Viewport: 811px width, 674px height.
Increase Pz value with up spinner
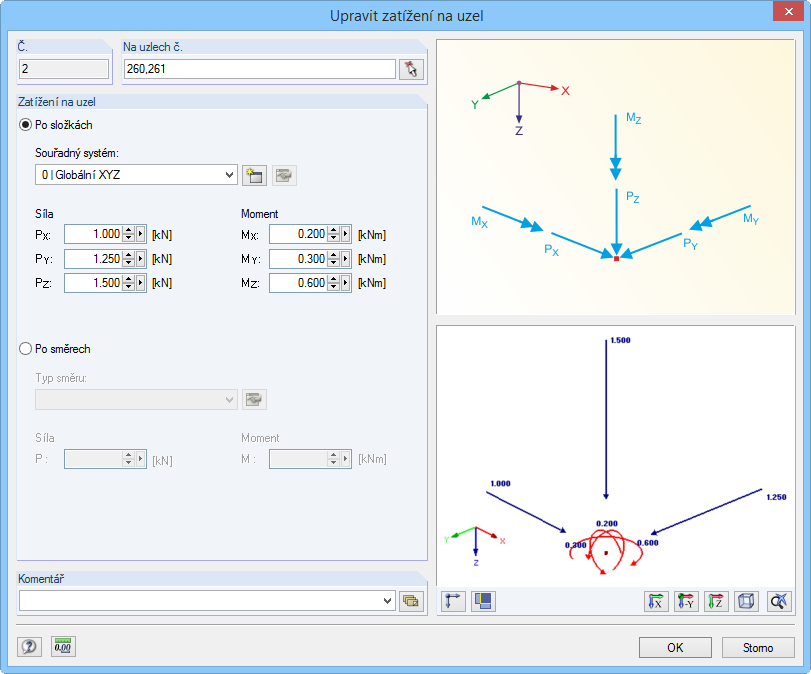(x=128, y=279)
